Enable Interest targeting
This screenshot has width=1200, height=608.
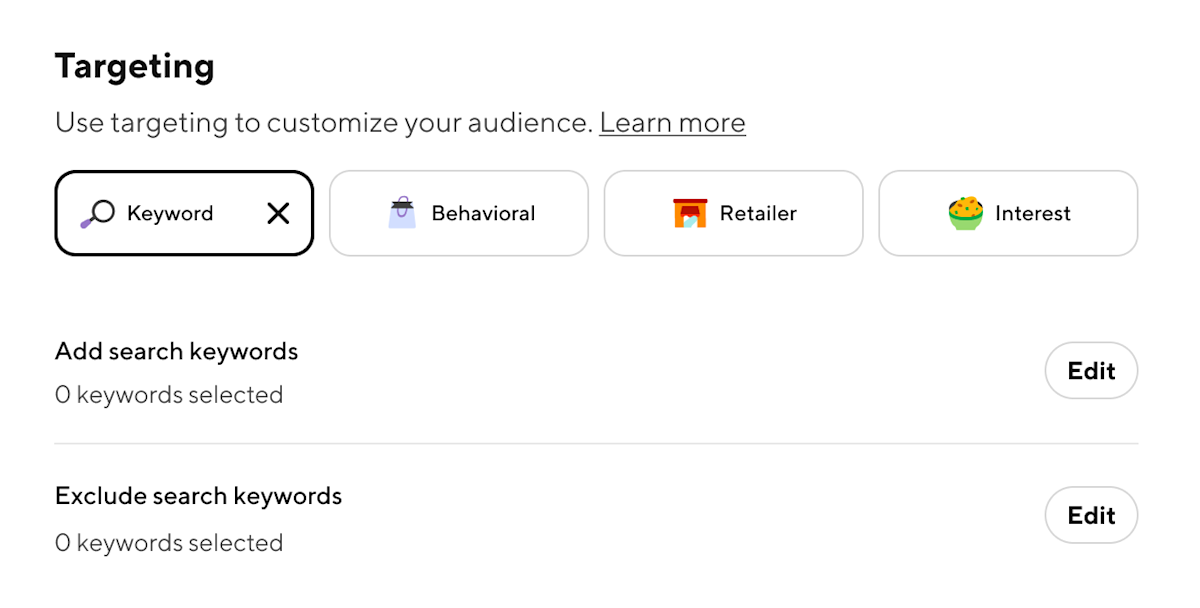pyautogui.click(x=1007, y=213)
